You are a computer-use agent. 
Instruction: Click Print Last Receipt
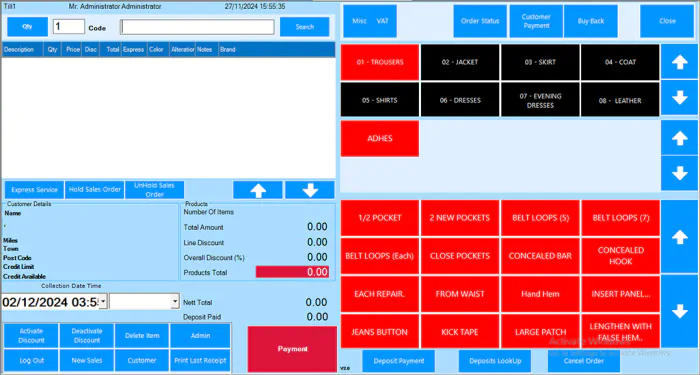coord(200,360)
